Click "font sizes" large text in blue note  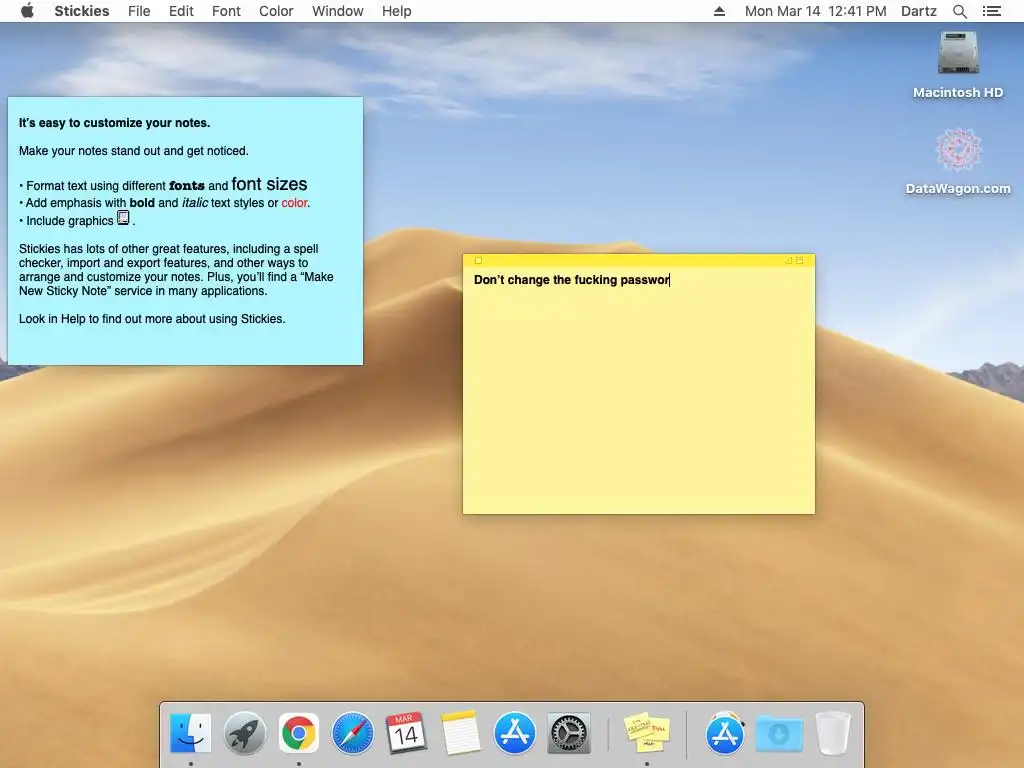click(269, 184)
